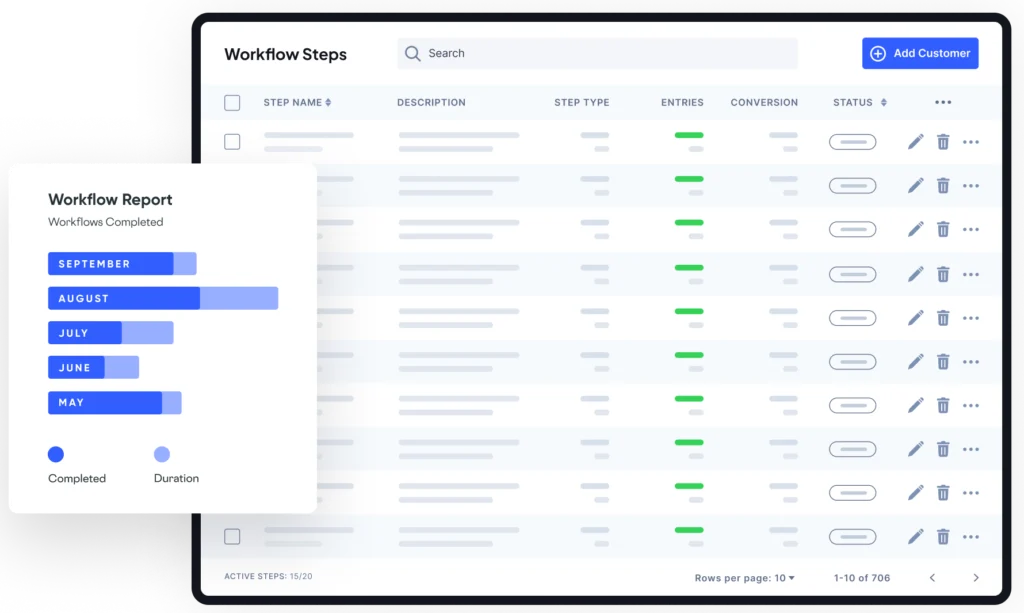Open the three-dot menu in table header
This screenshot has width=1024, height=613.
pyautogui.click(x=943, y=102)
